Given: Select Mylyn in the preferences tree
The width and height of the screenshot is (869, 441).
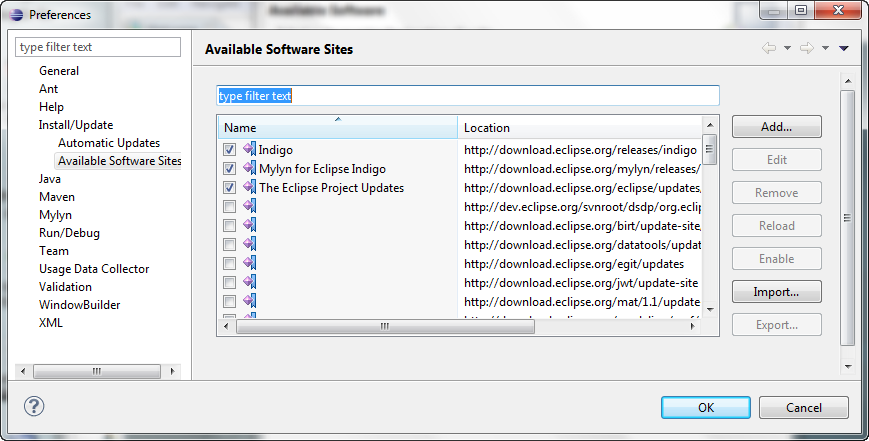Looking at the screenshot, I should (x=55, y=215).
